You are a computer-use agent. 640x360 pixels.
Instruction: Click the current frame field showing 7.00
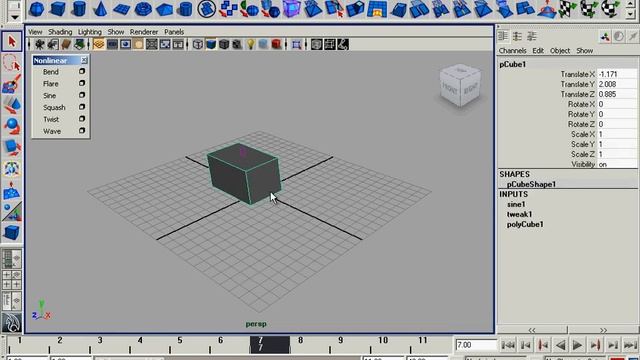click(x=476, y=345)
